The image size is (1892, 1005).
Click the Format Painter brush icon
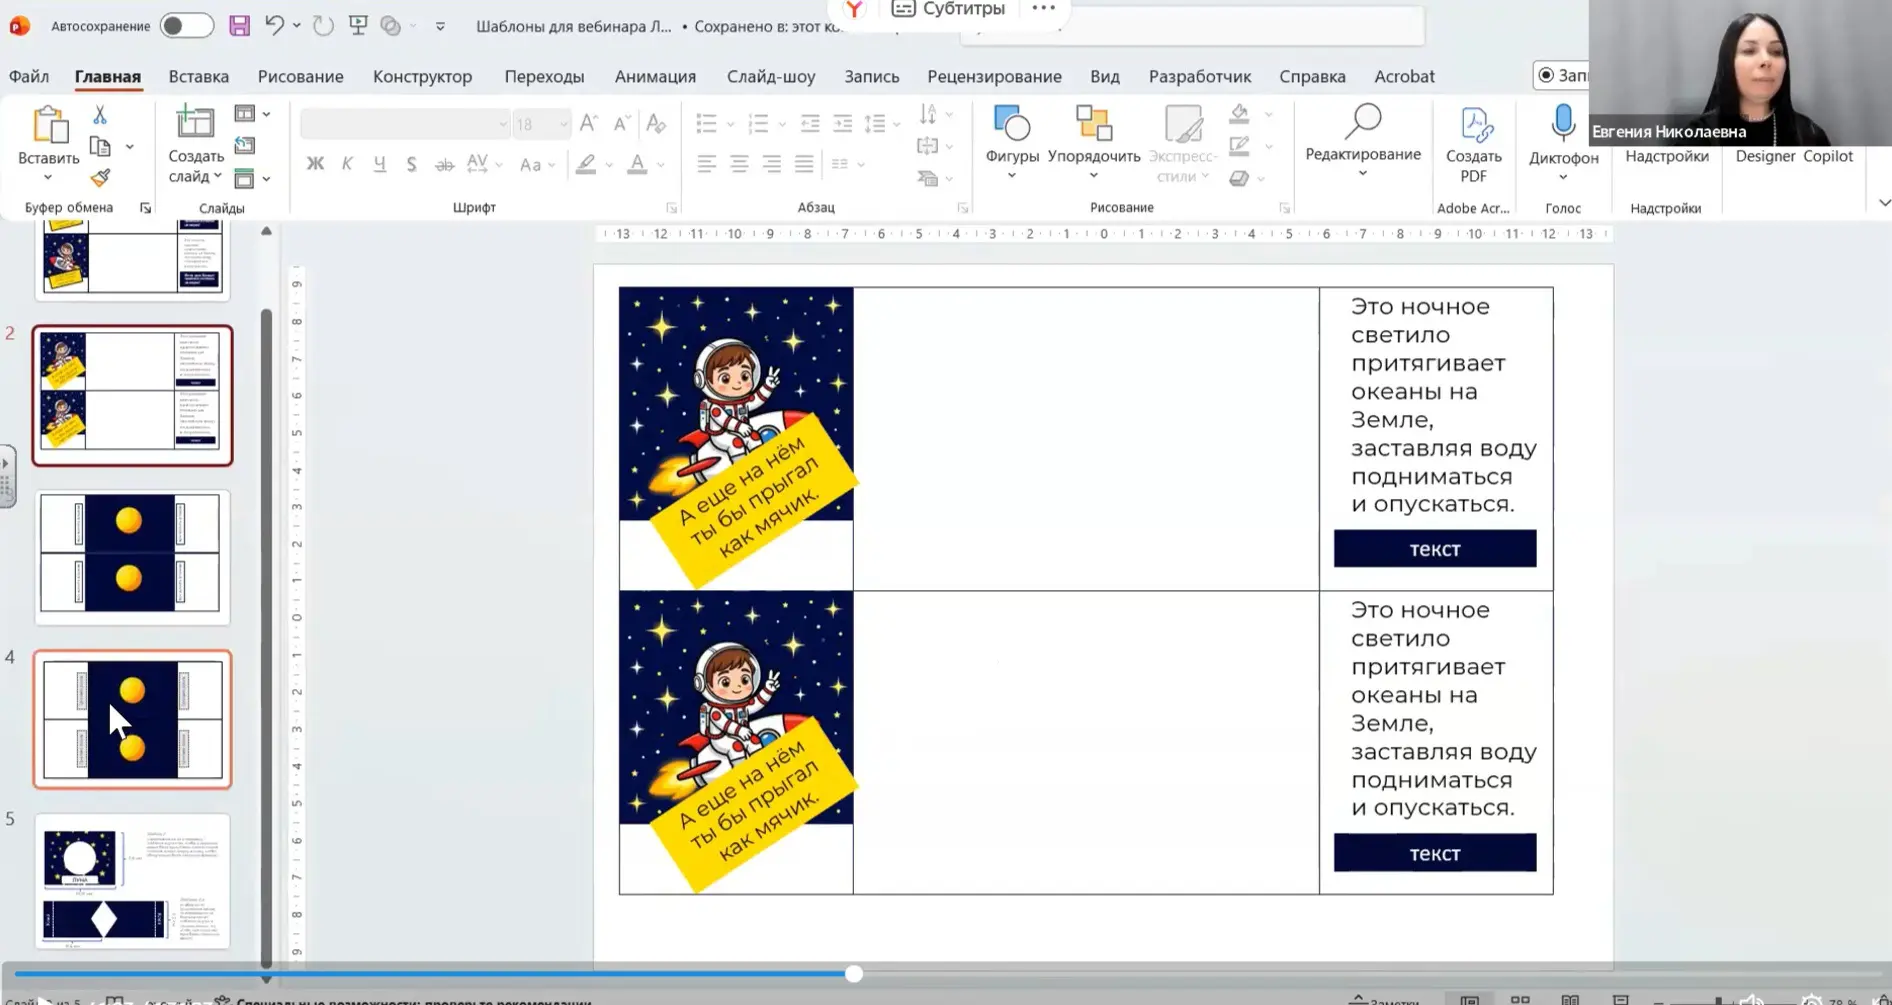100,178
